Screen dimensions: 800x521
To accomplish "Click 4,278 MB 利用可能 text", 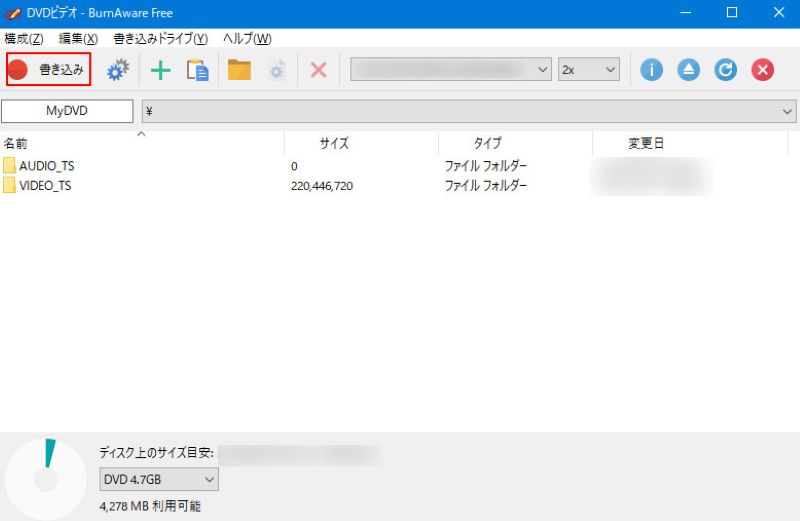I will click(150, 506).
